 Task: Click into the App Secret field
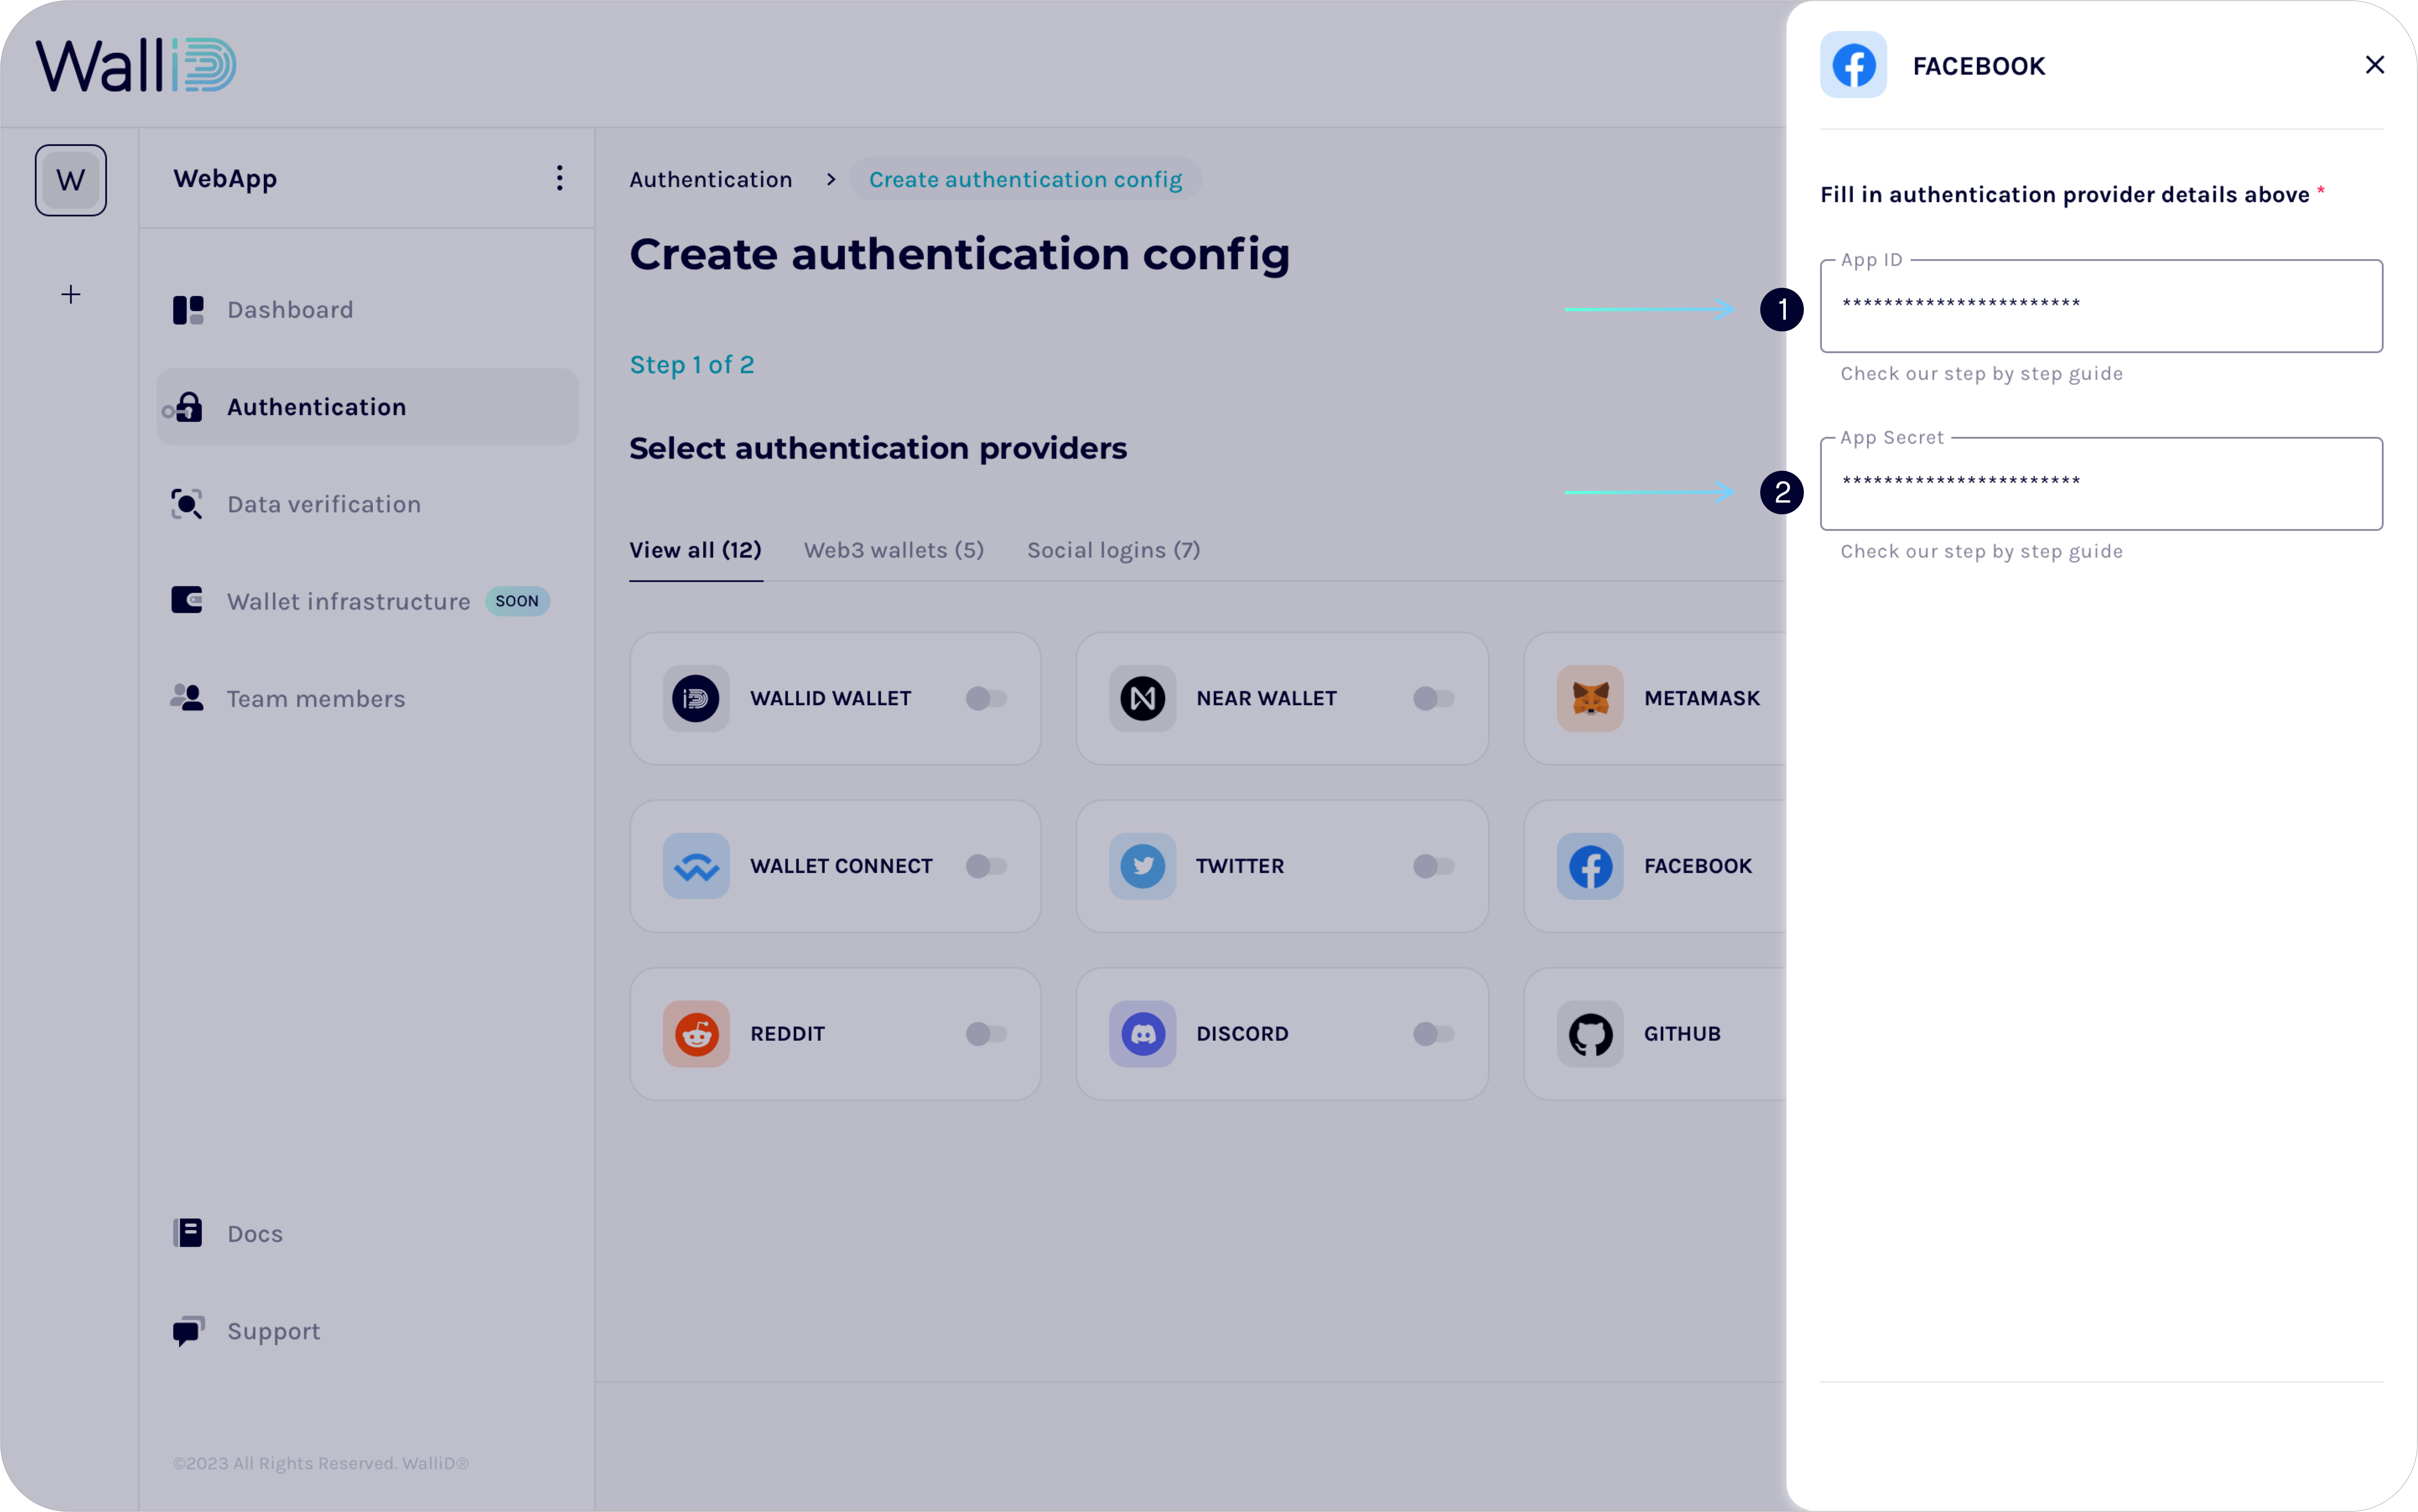tap(2100, 483)
